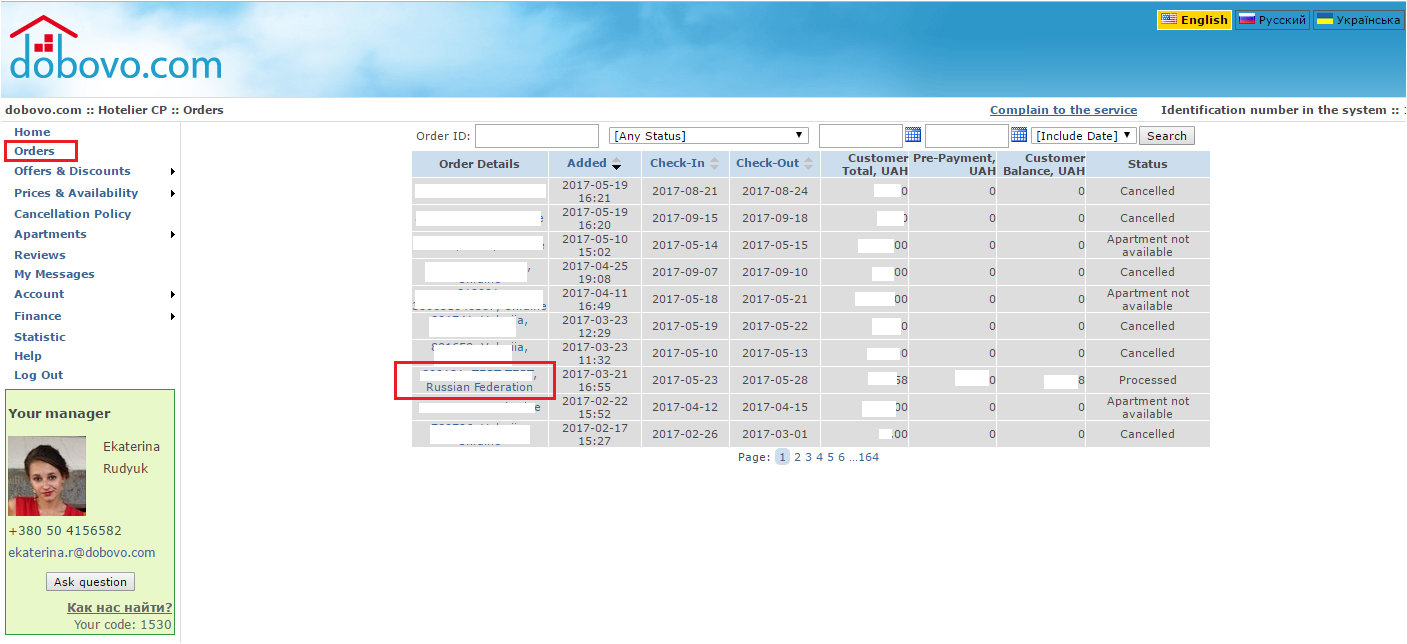Click the Status column header
This screenshot has width=1407, height=644.
pyautogui.click(x=1147, y=164)
